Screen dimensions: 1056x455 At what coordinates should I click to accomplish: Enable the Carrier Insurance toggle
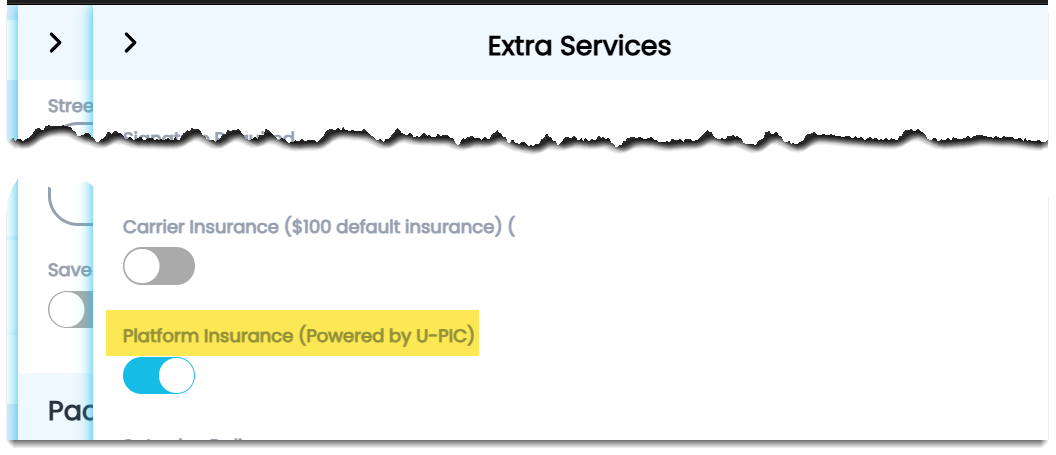tap(158, 267)
